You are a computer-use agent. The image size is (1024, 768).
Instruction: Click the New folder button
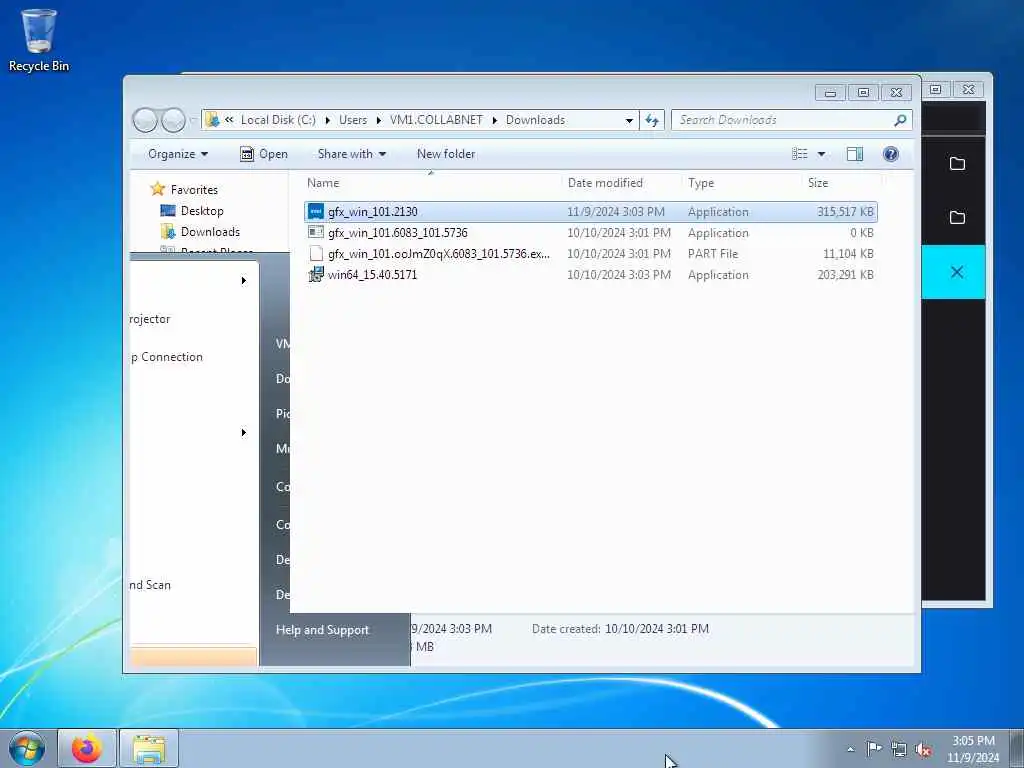(446, 154)
